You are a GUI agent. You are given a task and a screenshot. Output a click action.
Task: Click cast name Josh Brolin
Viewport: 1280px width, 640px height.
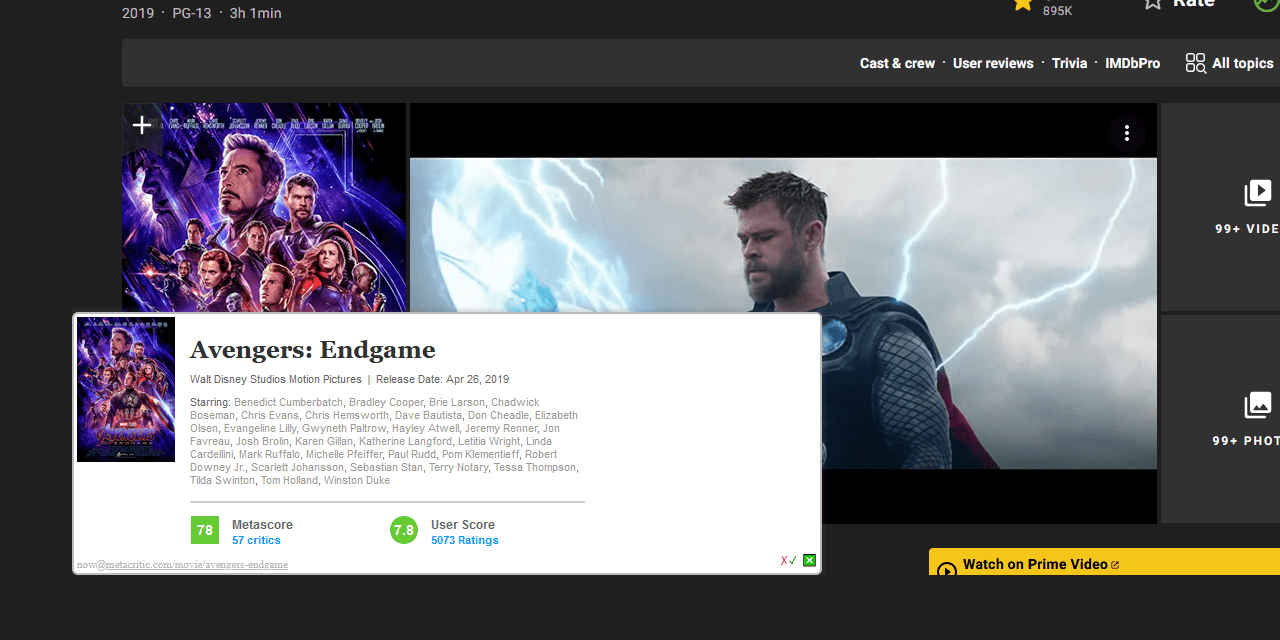click(x=262, y=441)
